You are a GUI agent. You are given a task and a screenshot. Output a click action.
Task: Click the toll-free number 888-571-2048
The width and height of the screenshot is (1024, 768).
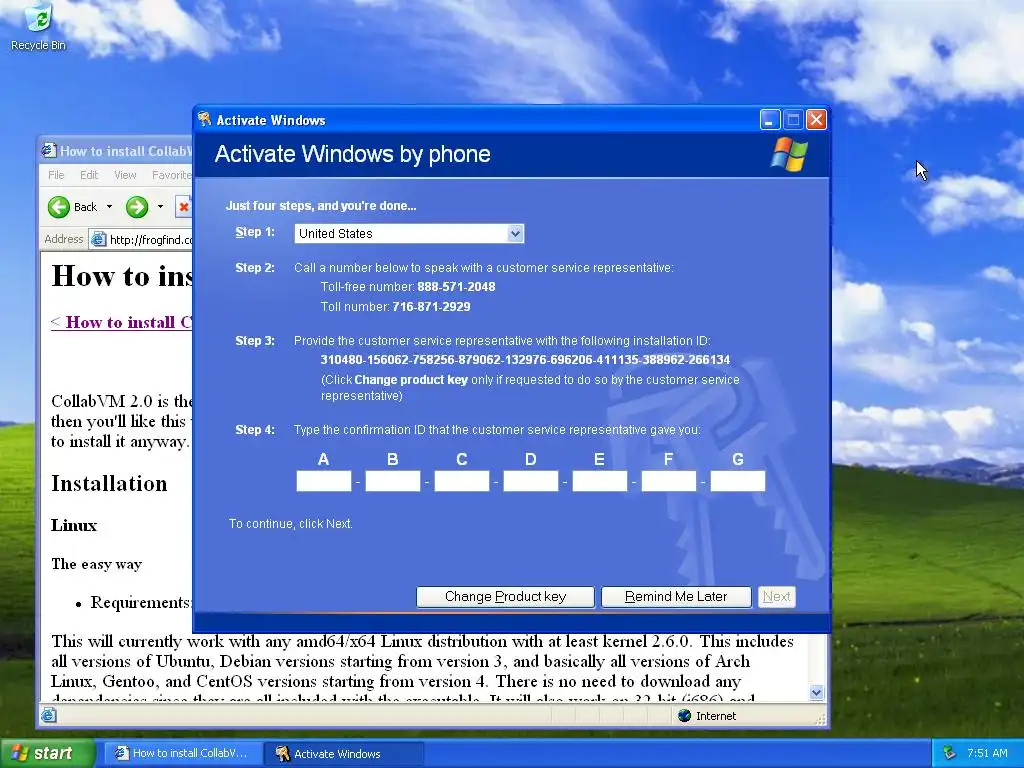coord(456,287)
